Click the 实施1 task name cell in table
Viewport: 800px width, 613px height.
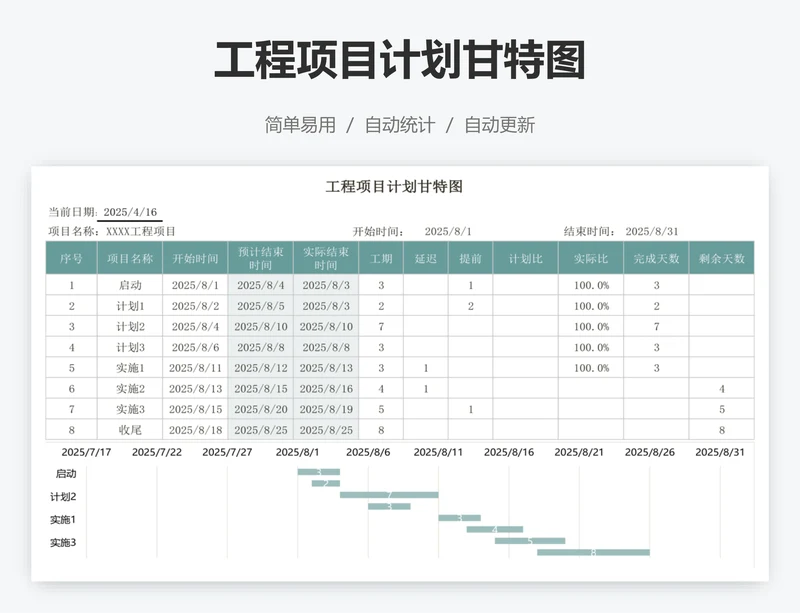coord(130,368)
